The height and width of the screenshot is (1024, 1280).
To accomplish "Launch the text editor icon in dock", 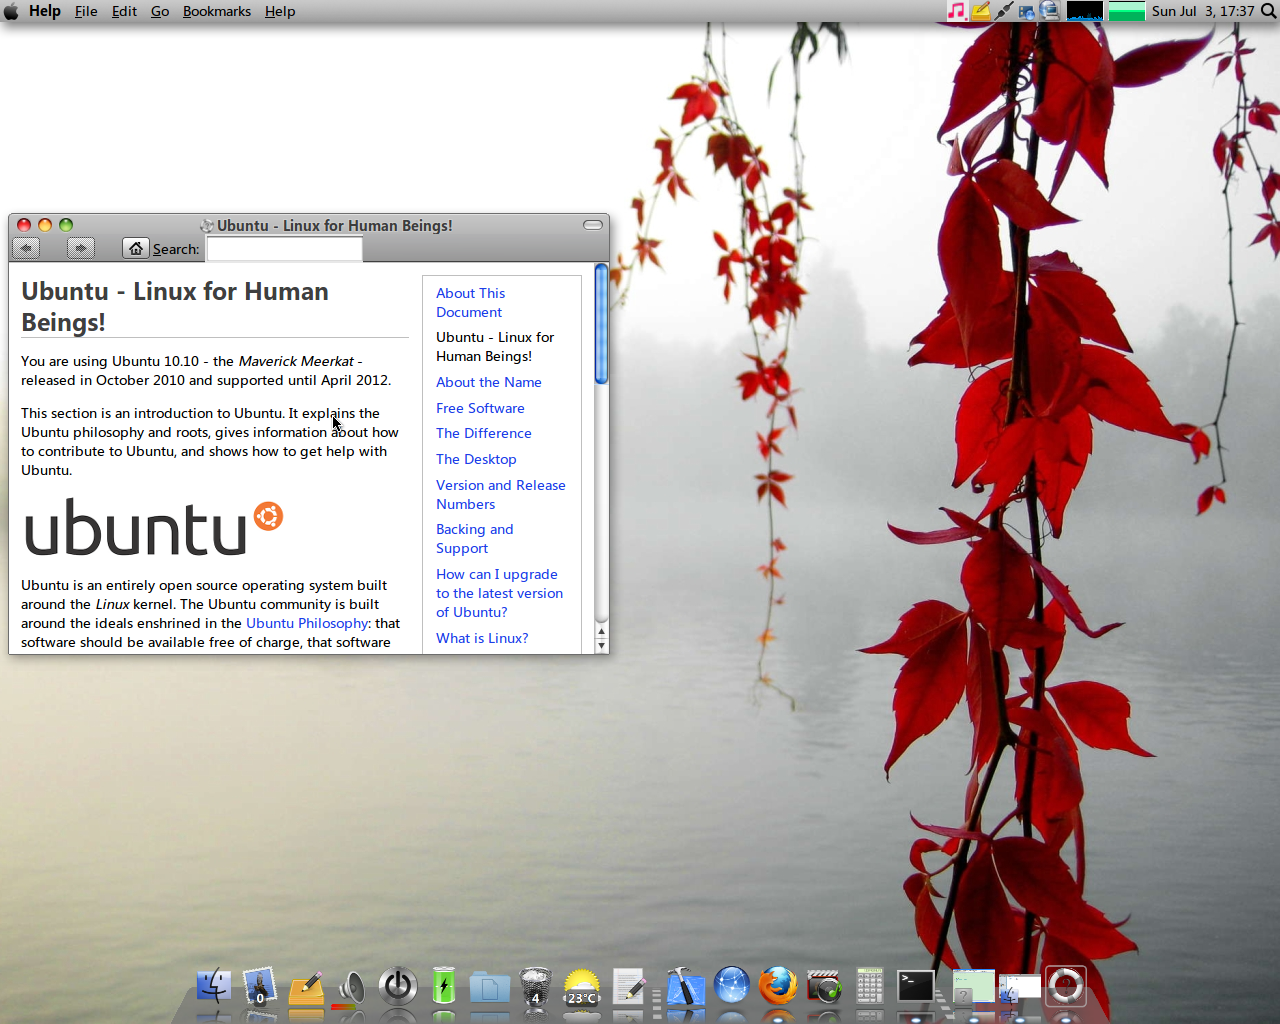I will point(629,987).
